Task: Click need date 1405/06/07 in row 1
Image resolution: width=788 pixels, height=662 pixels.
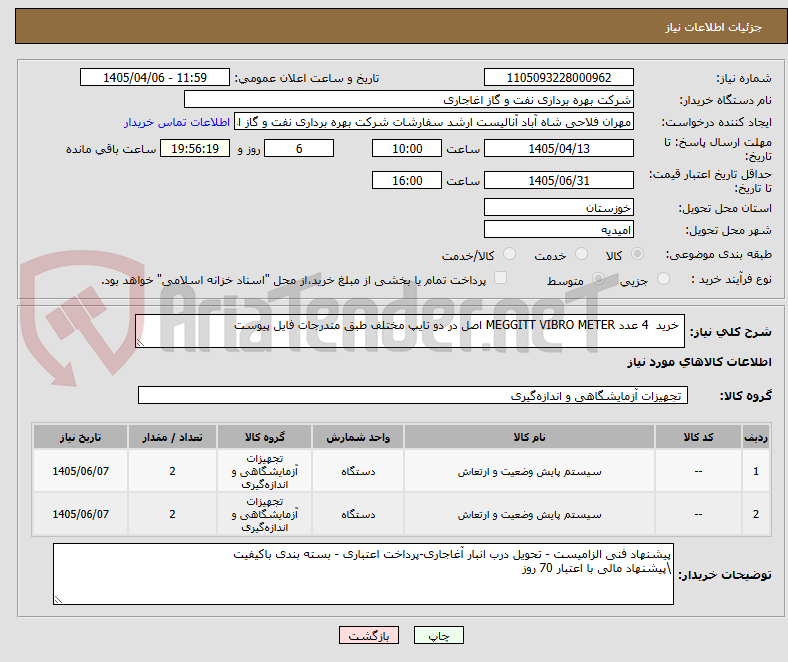Action: 80,471
